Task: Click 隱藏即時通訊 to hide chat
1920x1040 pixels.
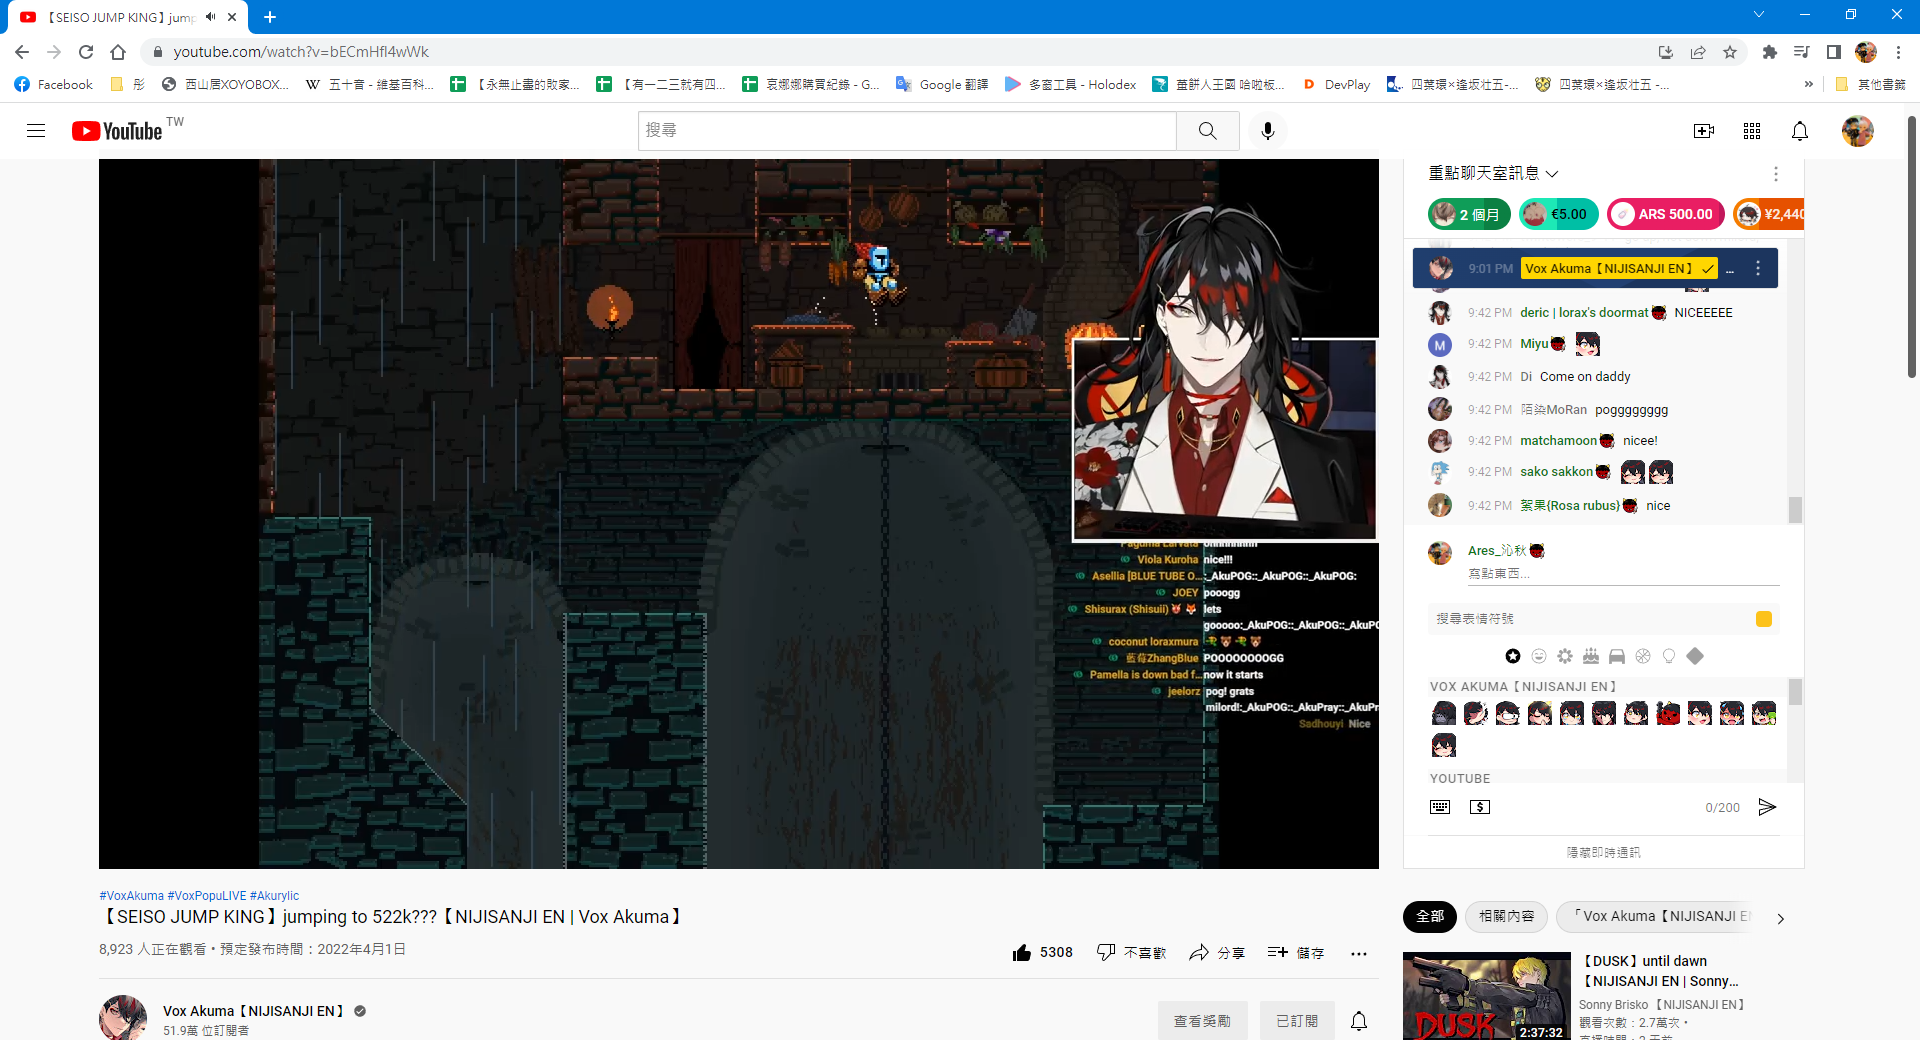Action: pos(1604,853)
